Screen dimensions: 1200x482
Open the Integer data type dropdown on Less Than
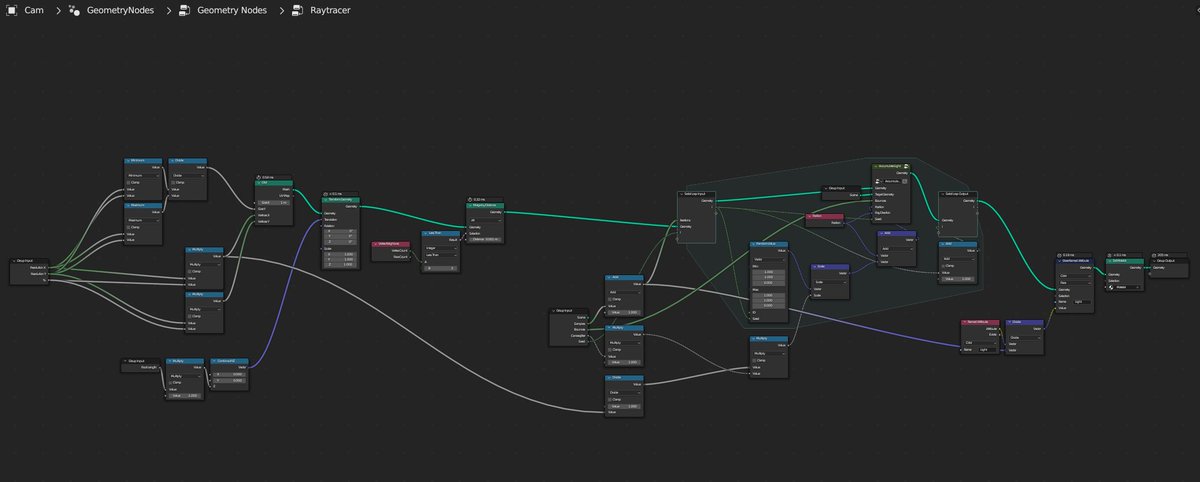[x=441, y=248]
